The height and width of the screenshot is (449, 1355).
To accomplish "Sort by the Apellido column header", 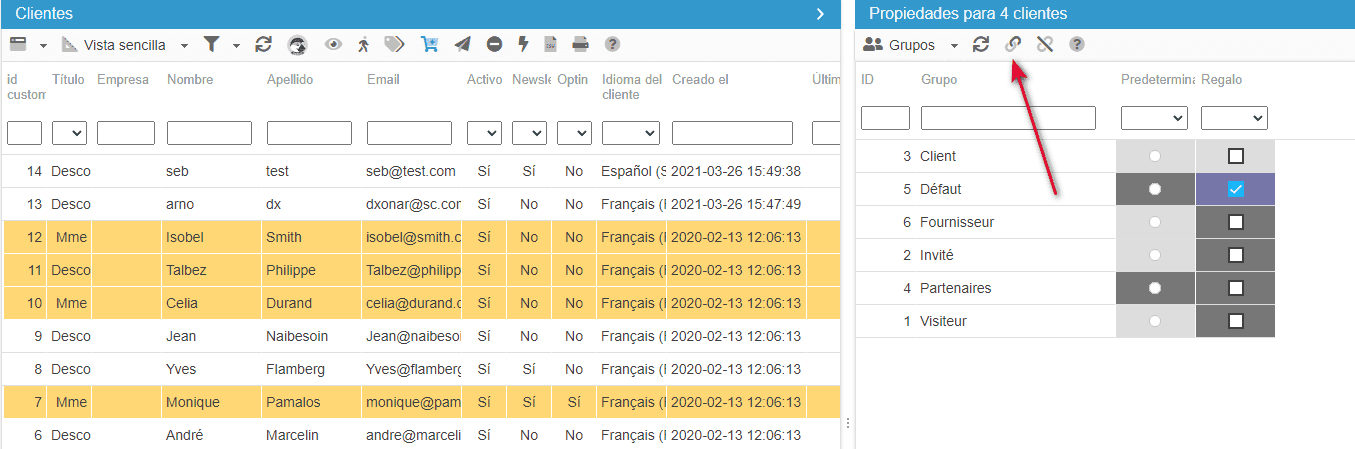I will click(x=290, y=80).
